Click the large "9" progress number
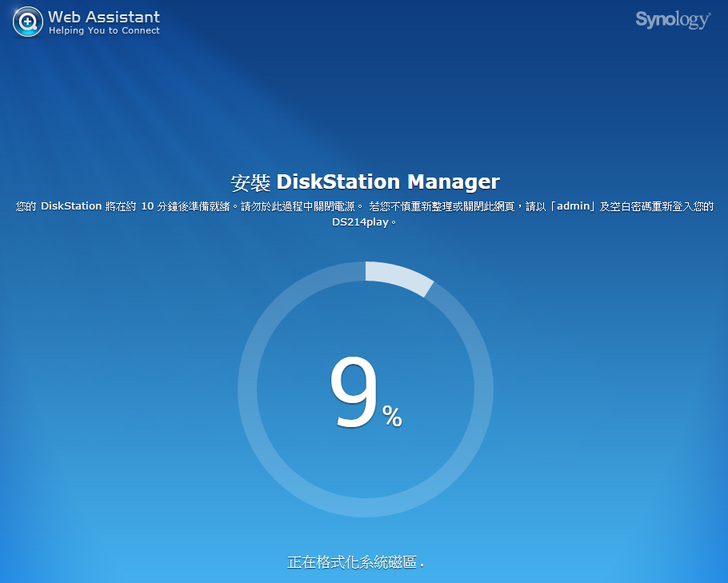728x583 pixels. point(353,393)
